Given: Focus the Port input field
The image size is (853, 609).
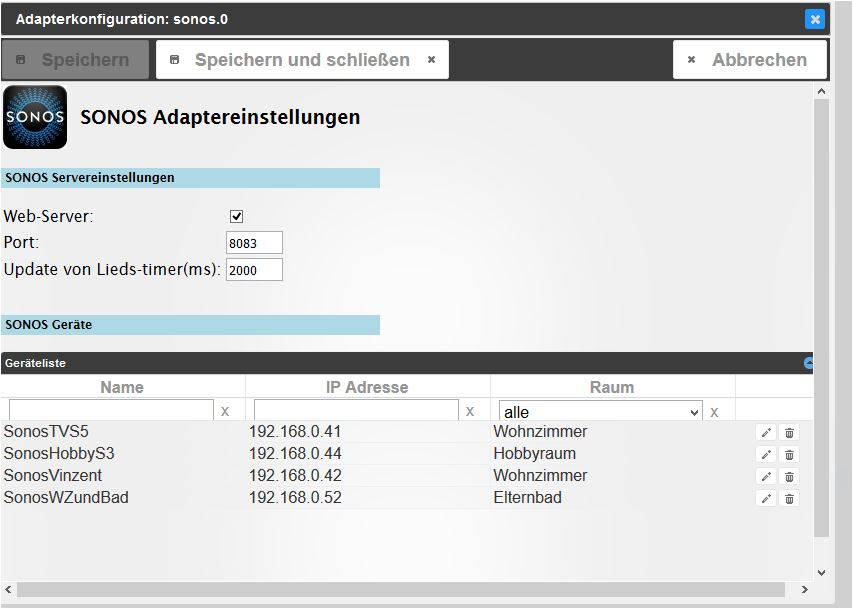Looking at the screenshot, I should pos(254,243).
